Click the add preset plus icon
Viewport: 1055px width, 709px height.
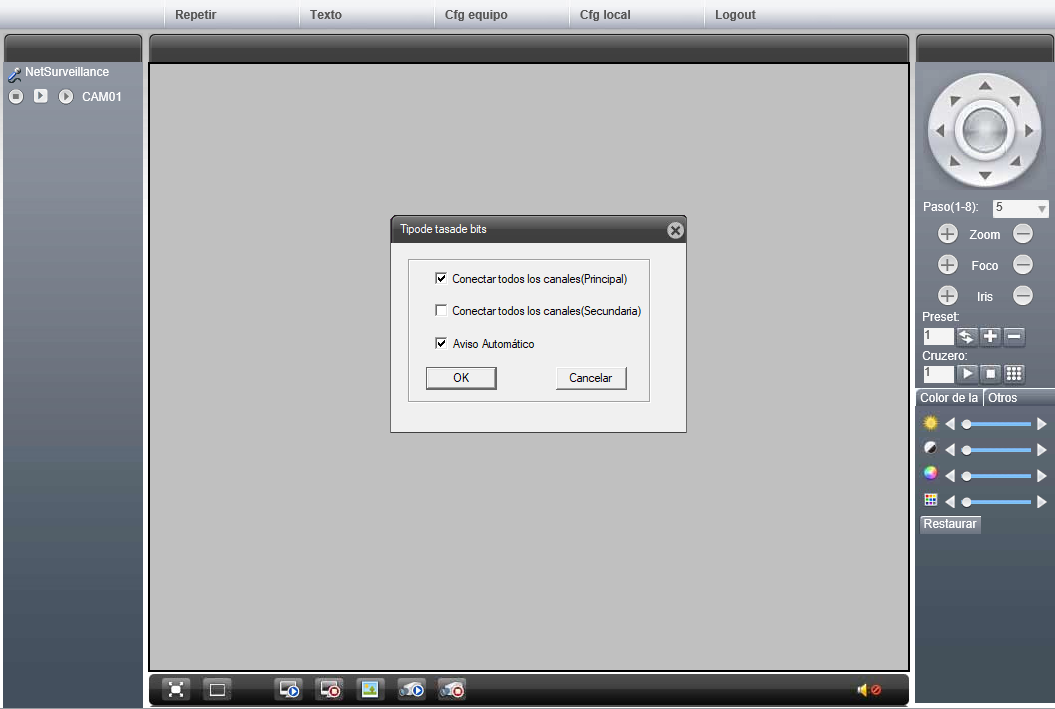point(991,337)
